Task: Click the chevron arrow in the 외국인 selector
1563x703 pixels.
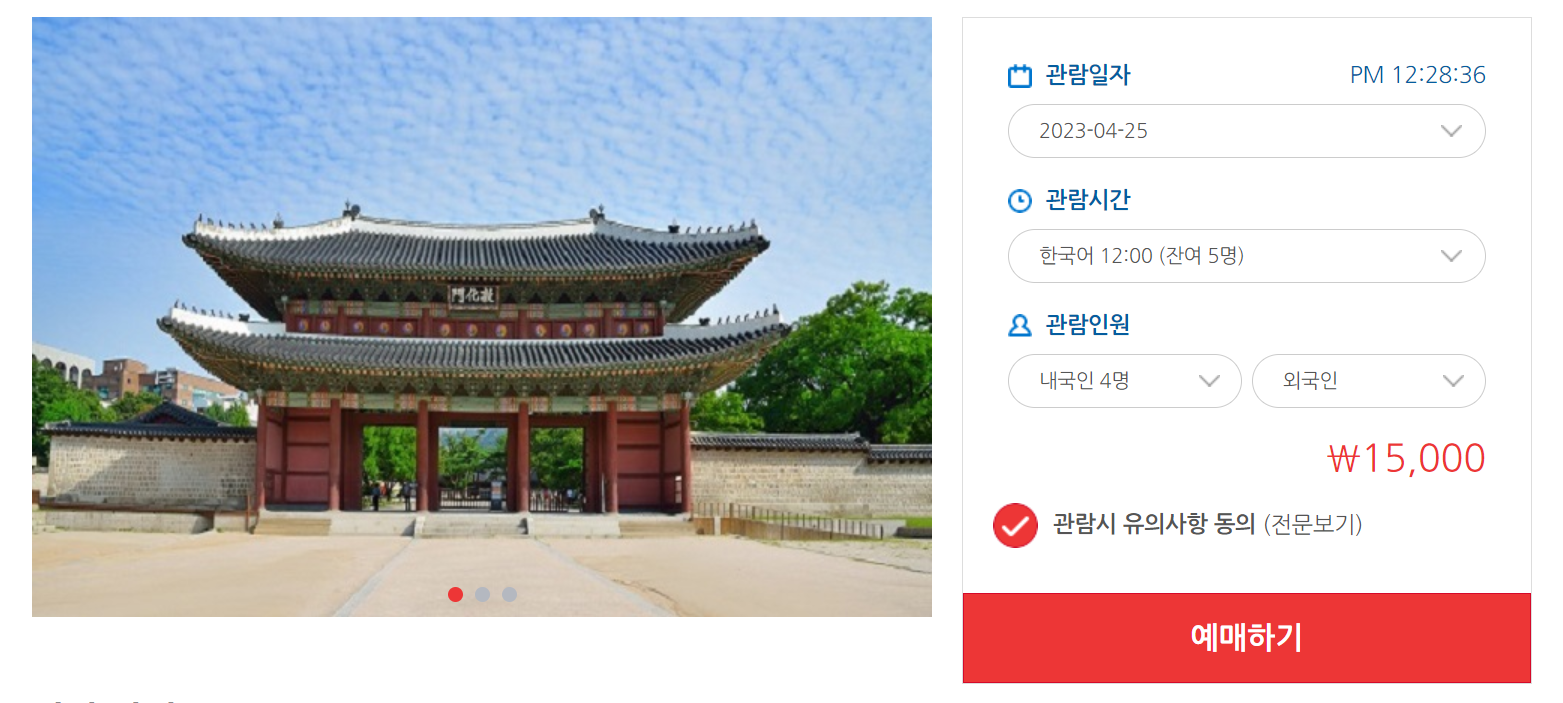Action: (x=1452, y=381)
